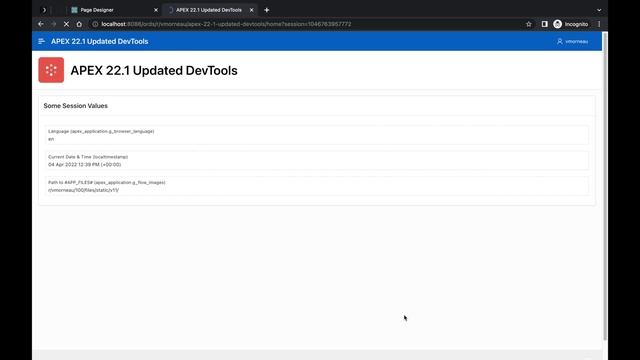
Task: Click the Some Session Values heading
Action: coord(76,106)
